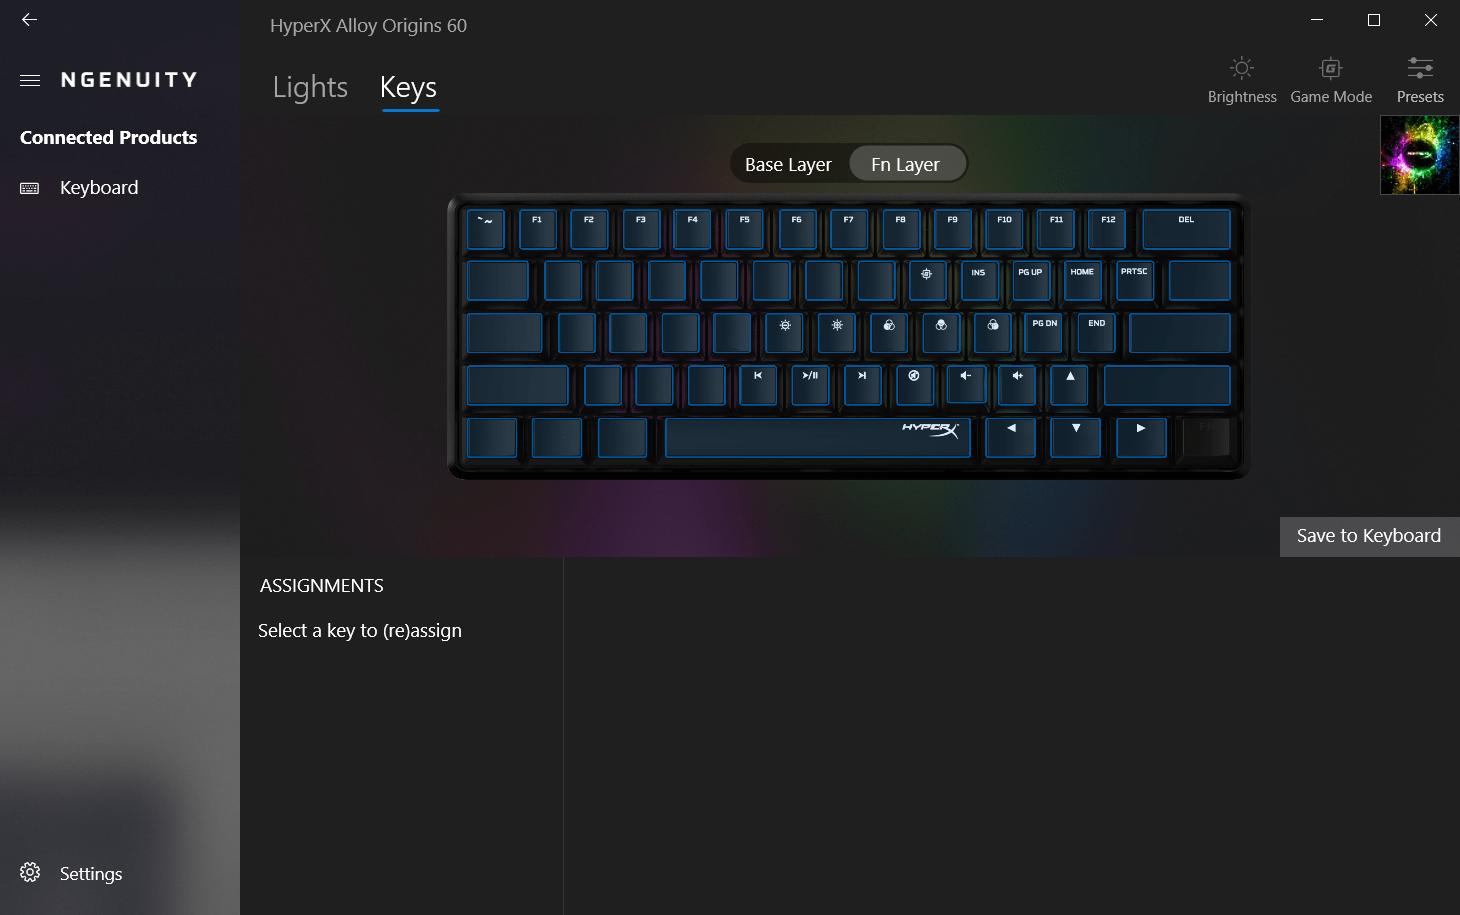1460x915 pixels.
Task: Toggle Game Mode icon
Action: pos(1331,80)
